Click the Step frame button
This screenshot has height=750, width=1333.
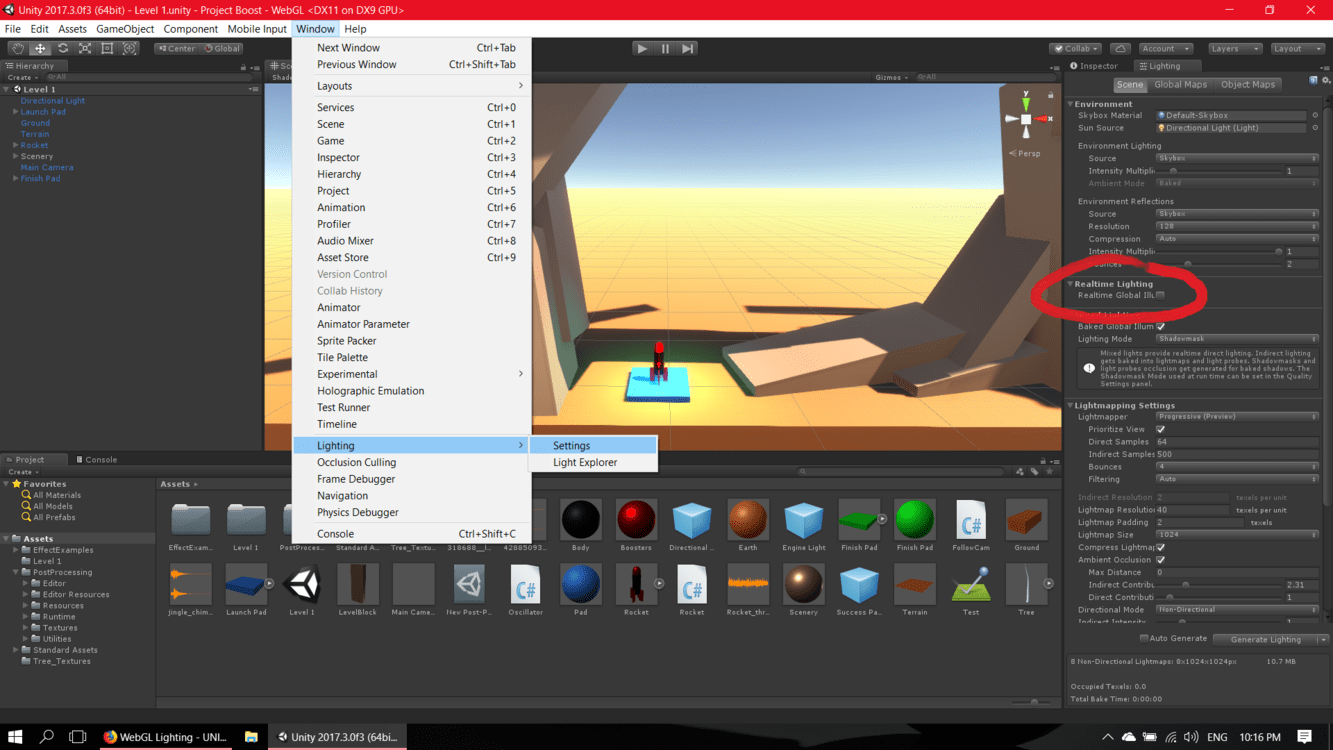pos(687,47)
